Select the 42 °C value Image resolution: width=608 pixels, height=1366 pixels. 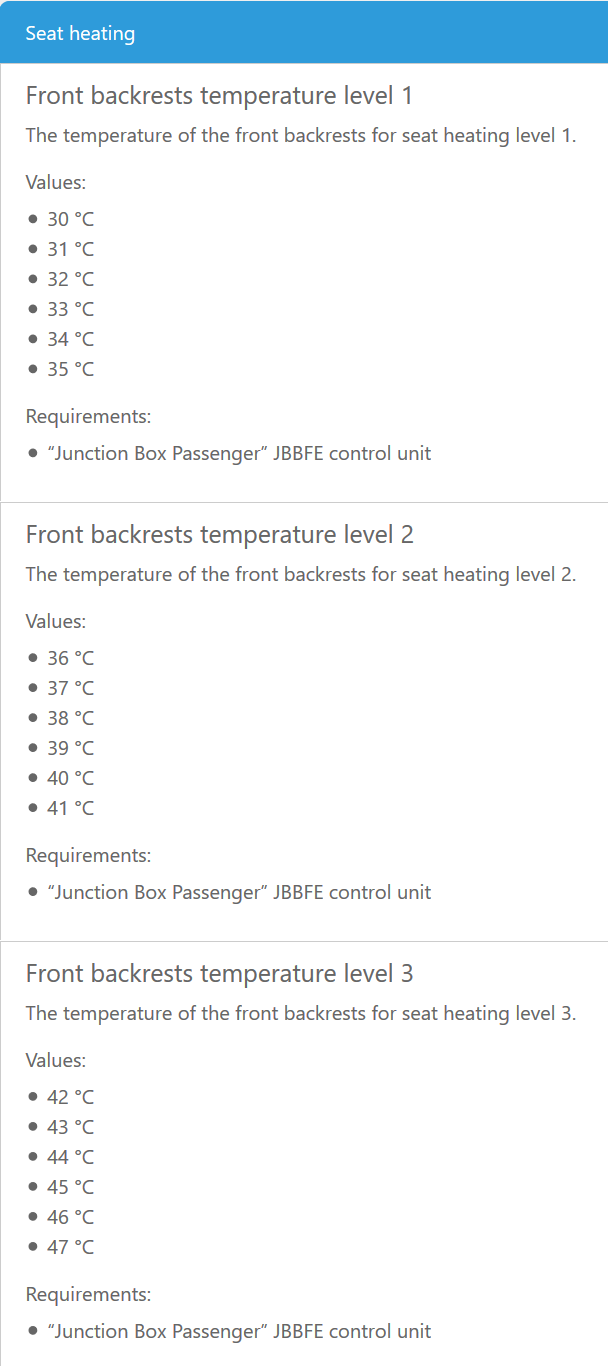(x=70, y=1097)
